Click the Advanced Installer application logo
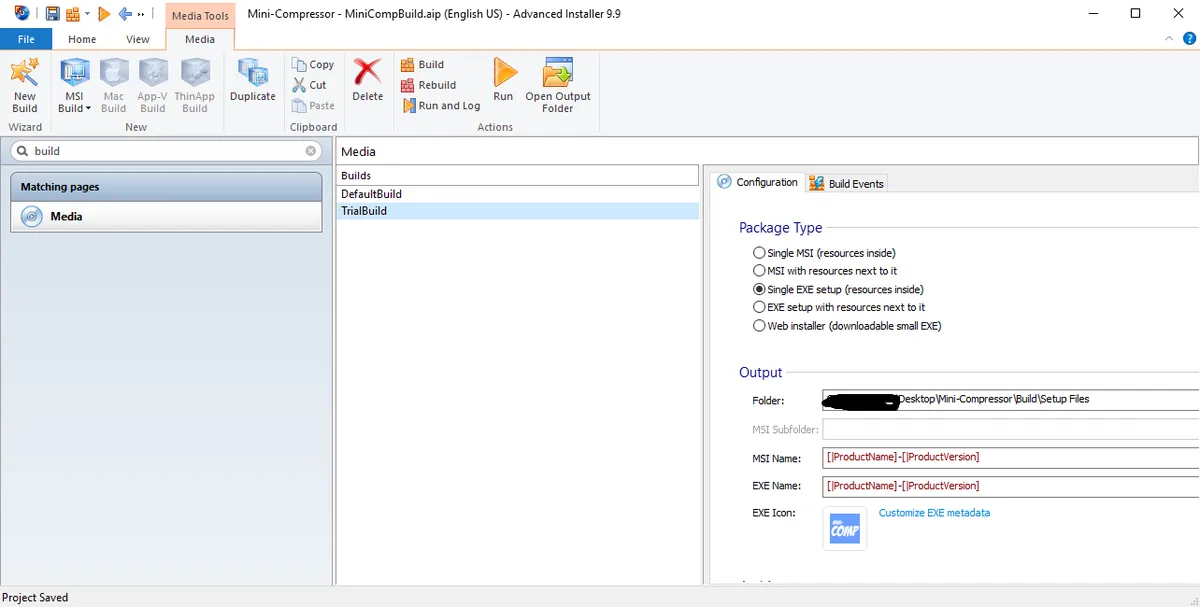 tap(22, 13)
